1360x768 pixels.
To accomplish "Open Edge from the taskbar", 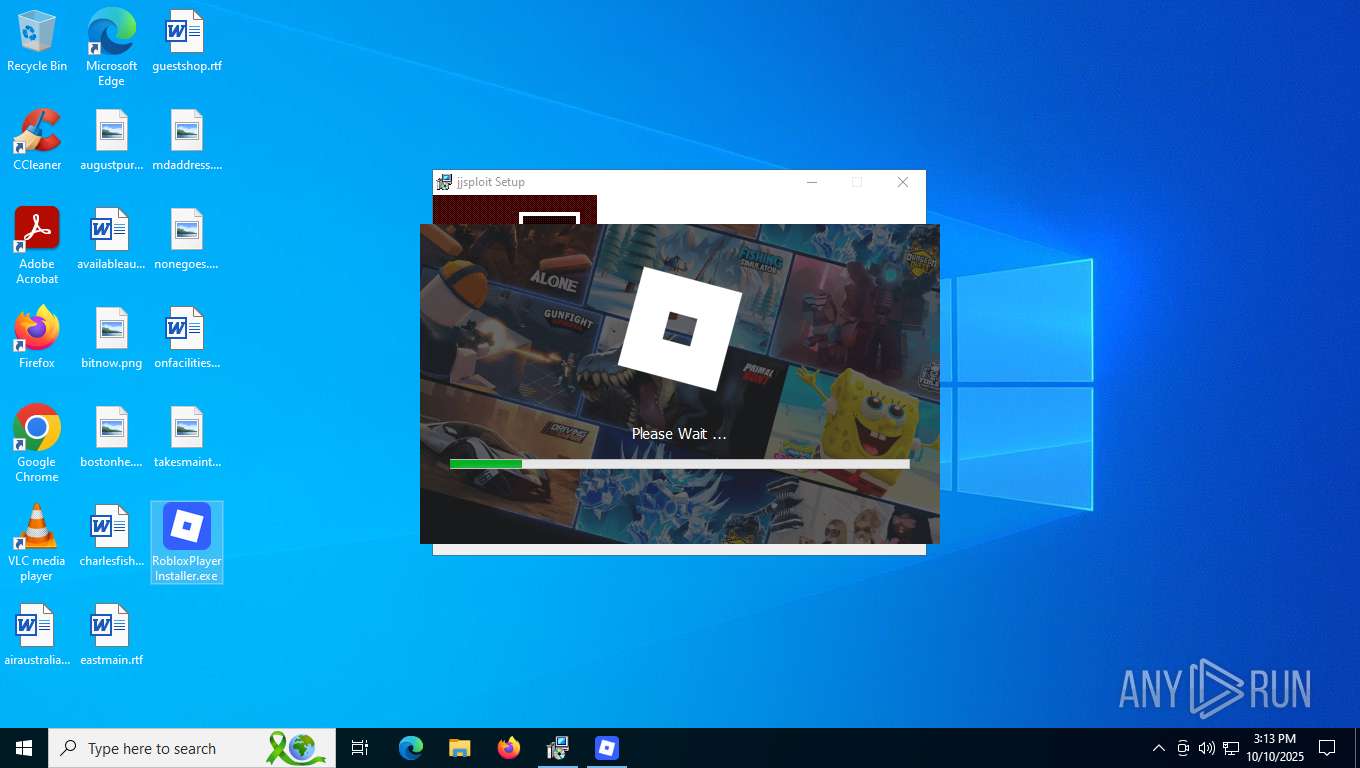I will pyautogui.click(x=411, y=748).
